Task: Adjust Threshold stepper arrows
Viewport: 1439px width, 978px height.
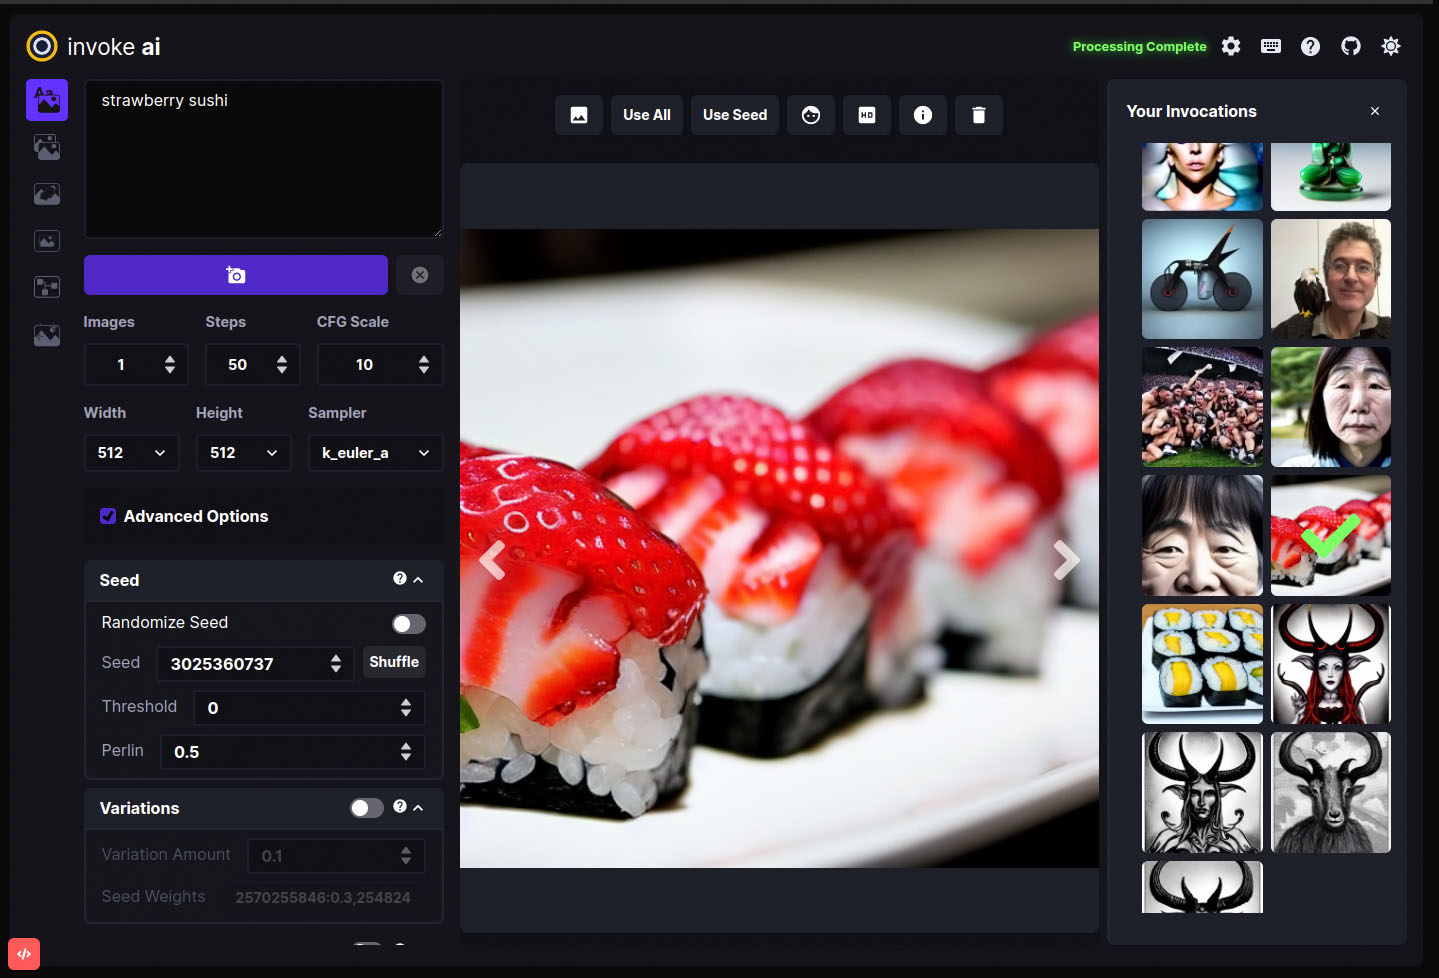Action: 406,707
